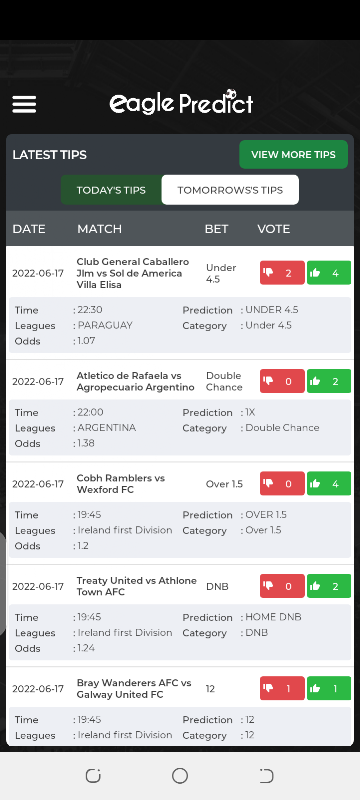Screen dimensions: 360x800
Task: Open the Cobh Ramblers vs Wexford FC match
Action: coord(121,484)
